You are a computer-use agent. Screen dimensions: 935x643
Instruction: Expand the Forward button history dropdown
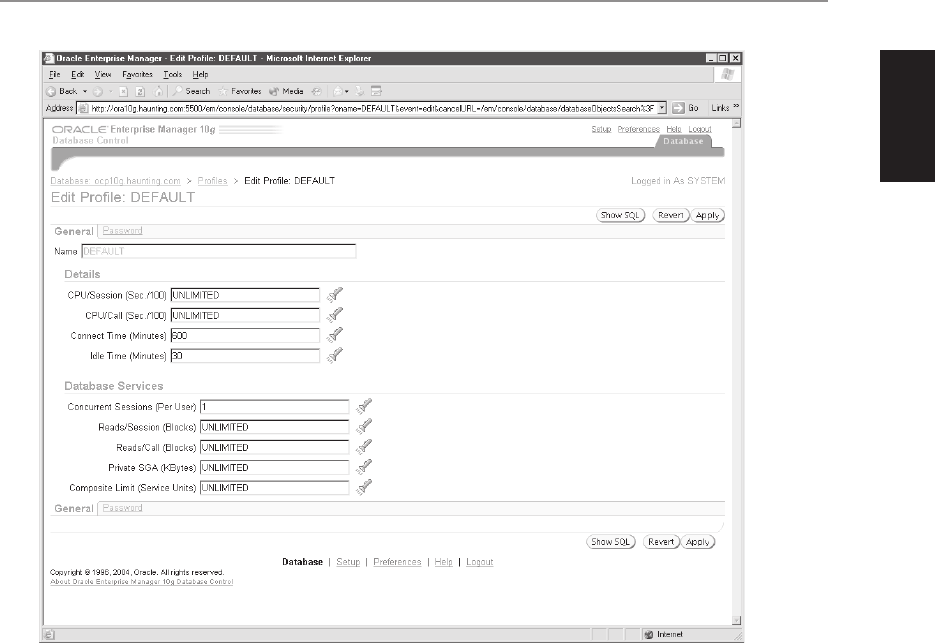pyautogui.click(x=110, y=91)
